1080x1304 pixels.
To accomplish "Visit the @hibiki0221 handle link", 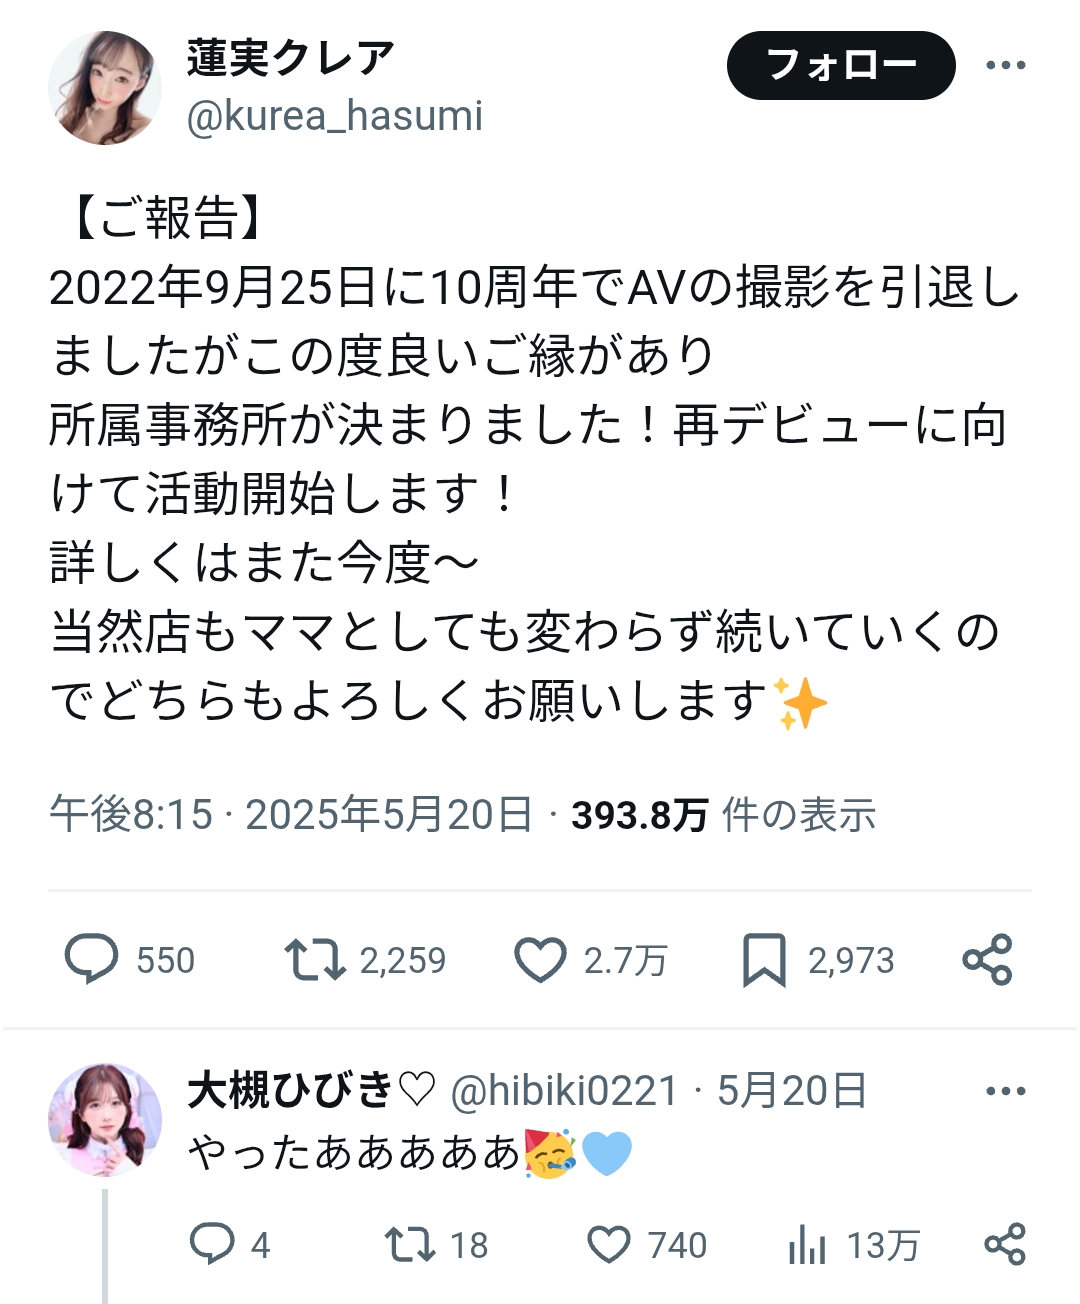I will click(x=564, y=1091).
